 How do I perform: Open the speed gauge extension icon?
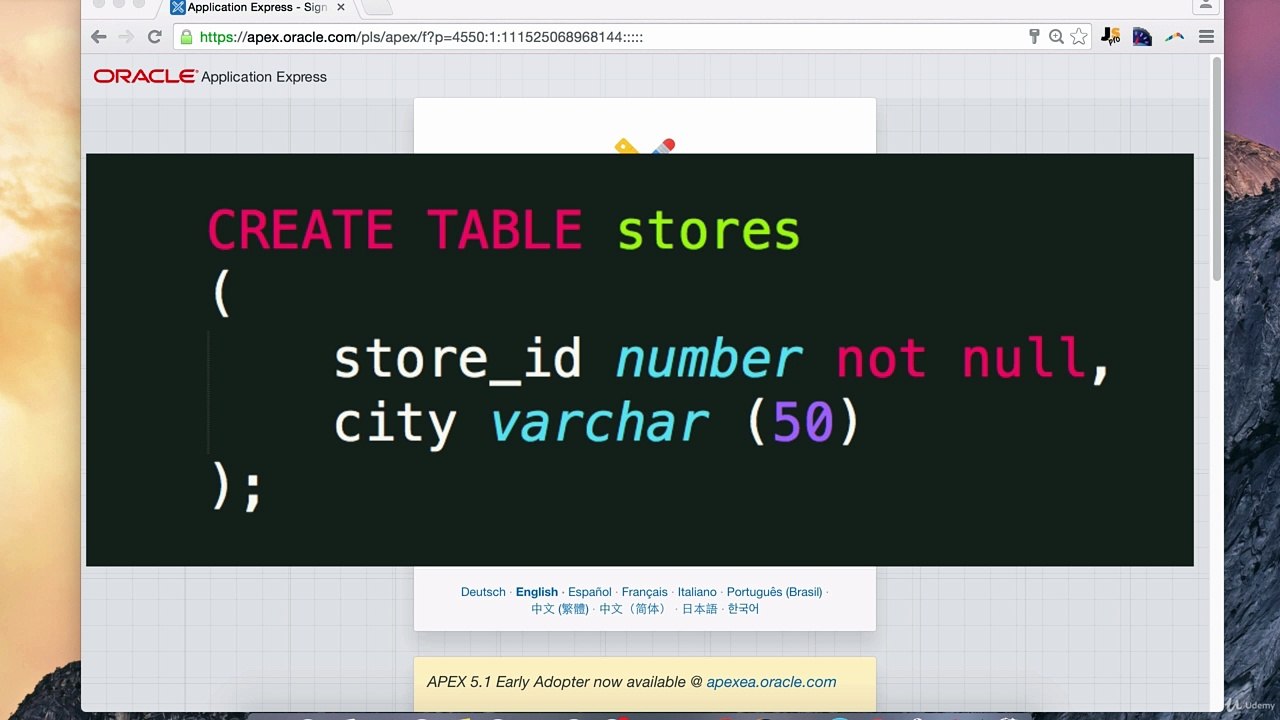[x=1142, y=37]
